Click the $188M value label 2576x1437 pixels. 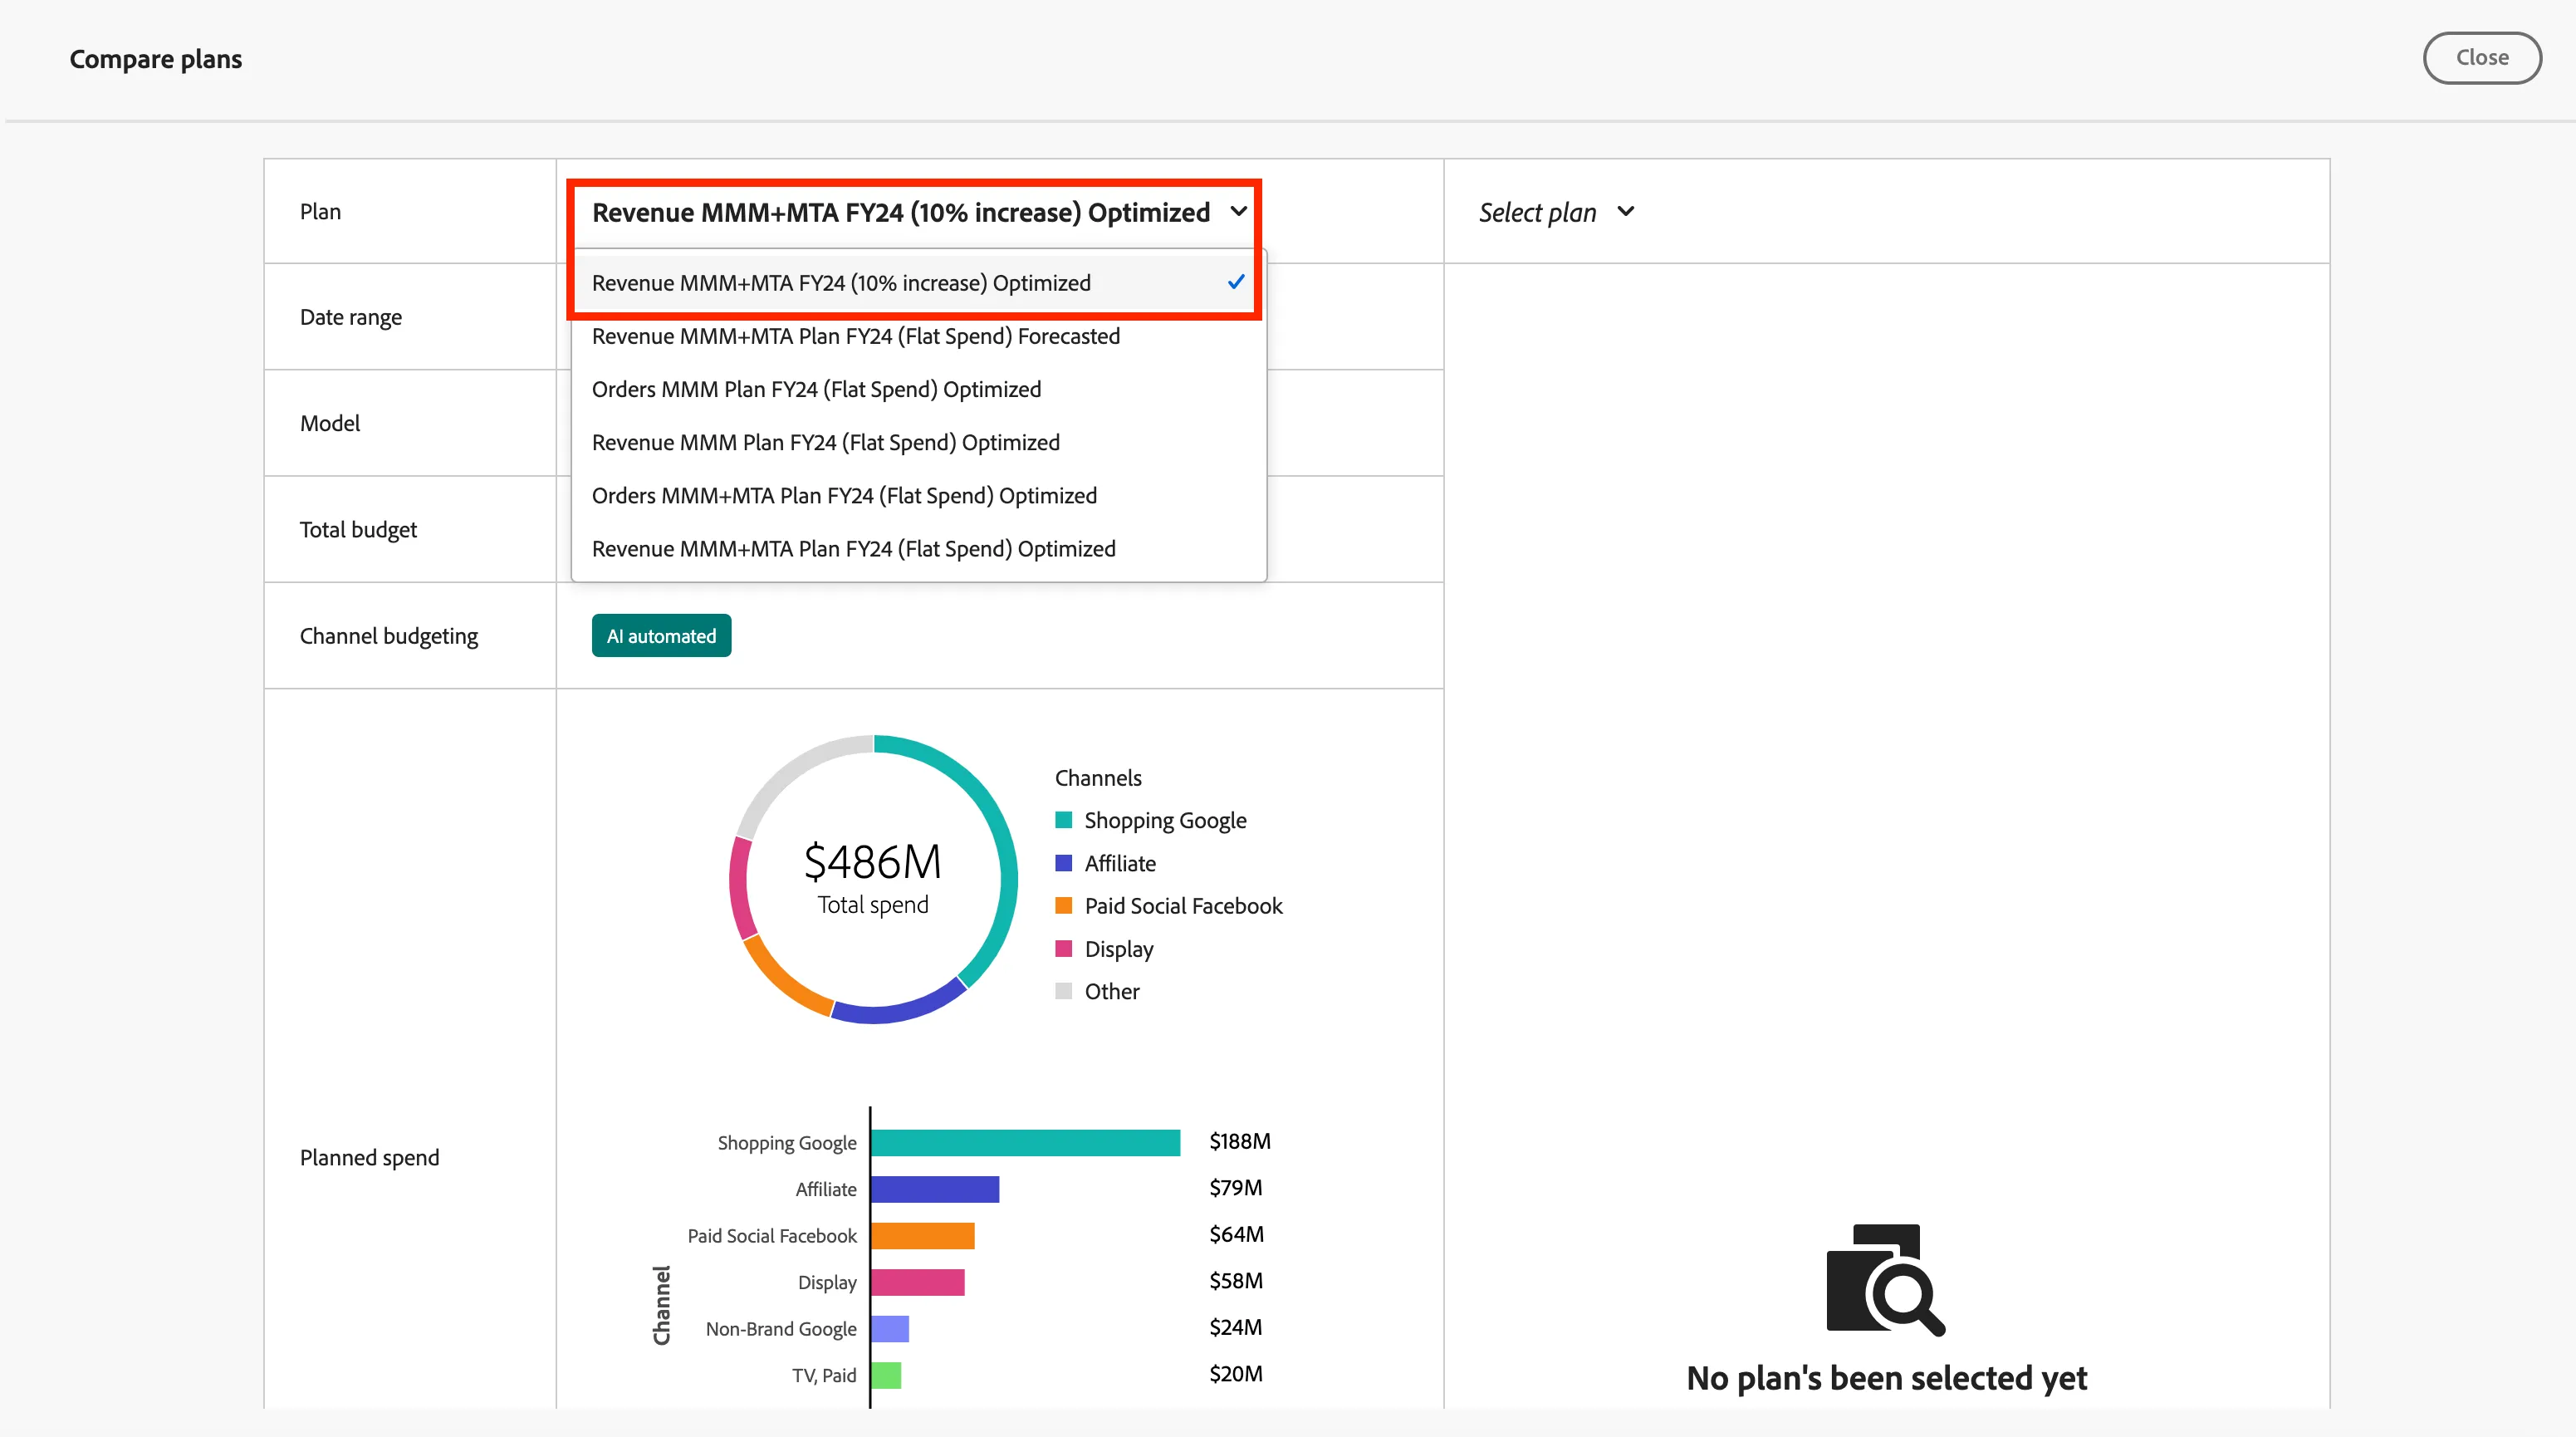click(x=1240, y=1141)
